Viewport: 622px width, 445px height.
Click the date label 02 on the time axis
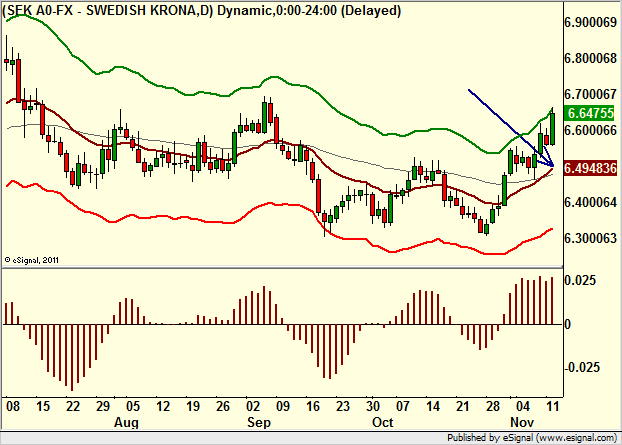pyautogui.click(x=253, y=407)
